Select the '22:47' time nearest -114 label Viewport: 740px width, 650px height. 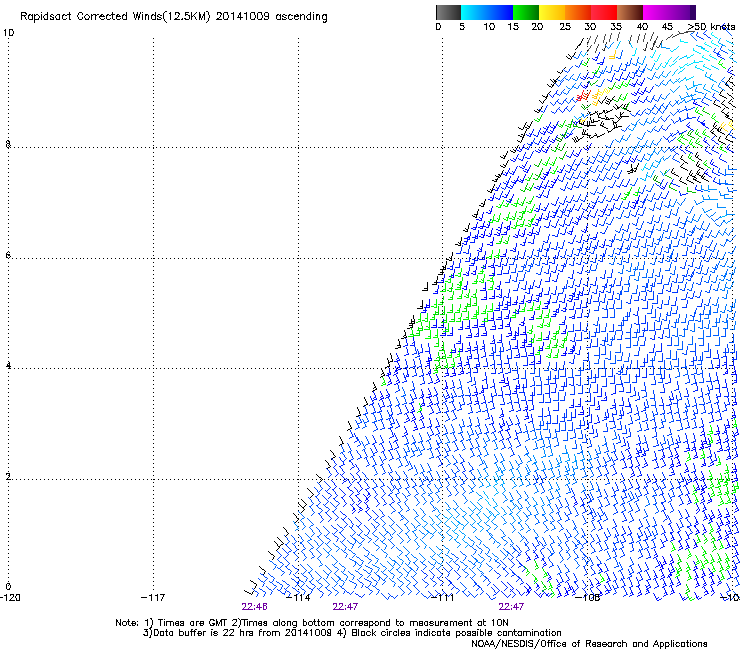[345, 607]
